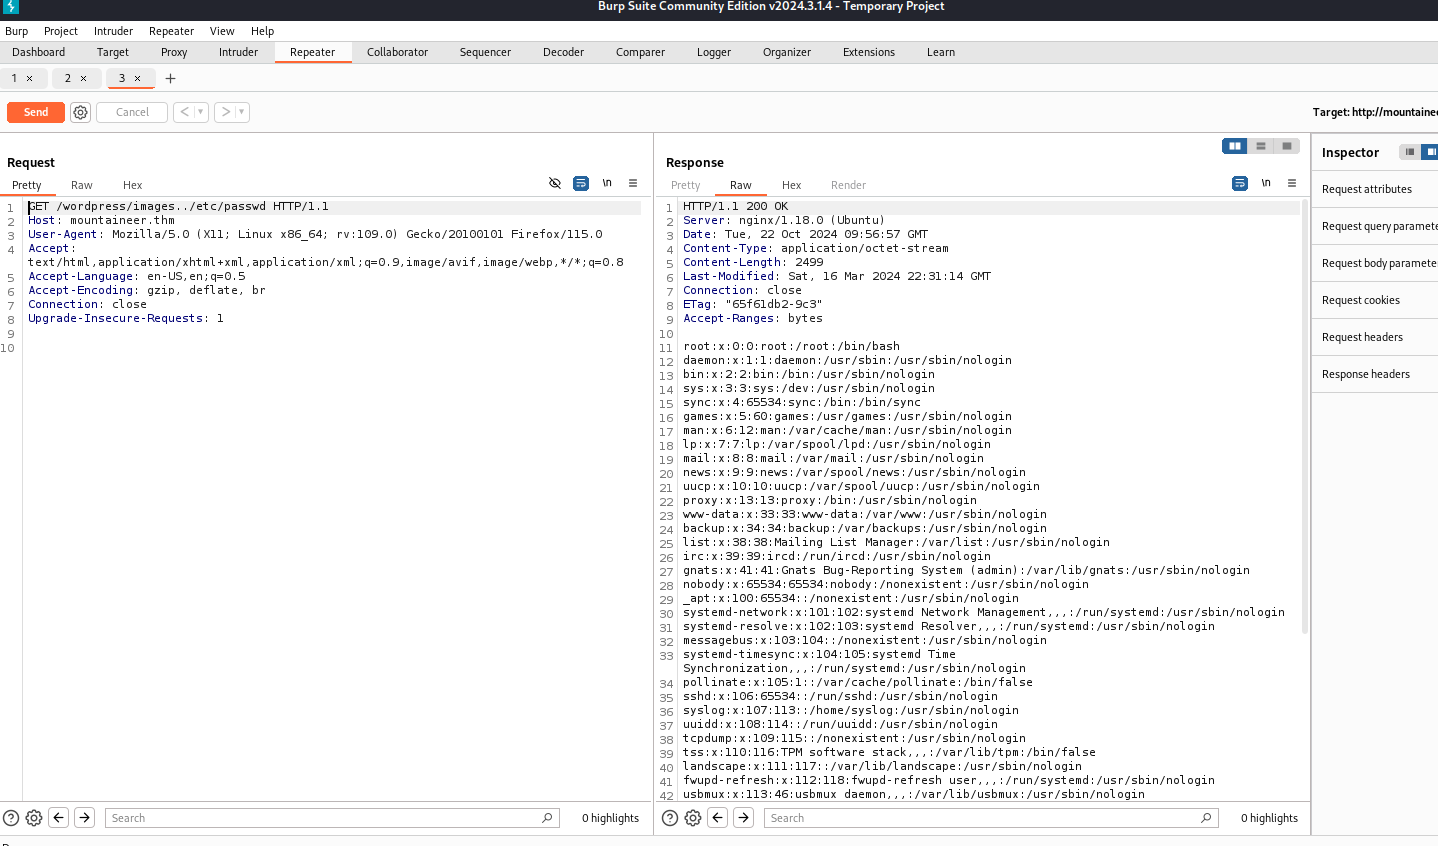
Task: Open the Response viewer options menu
Action: click(x=1292, y=183)
